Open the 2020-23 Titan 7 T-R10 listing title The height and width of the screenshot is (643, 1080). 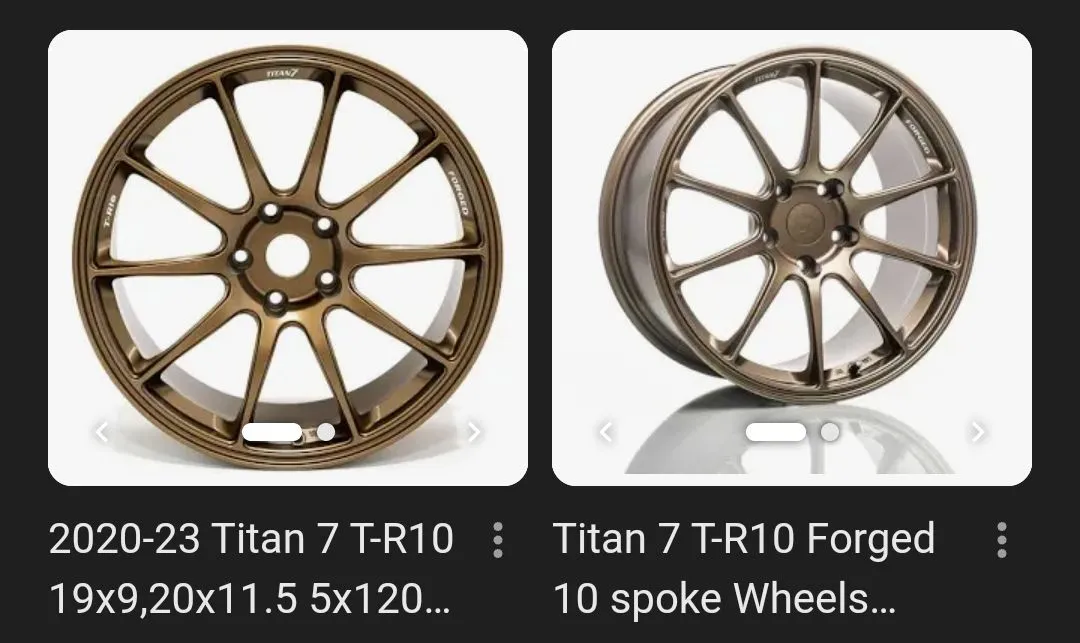251,569
